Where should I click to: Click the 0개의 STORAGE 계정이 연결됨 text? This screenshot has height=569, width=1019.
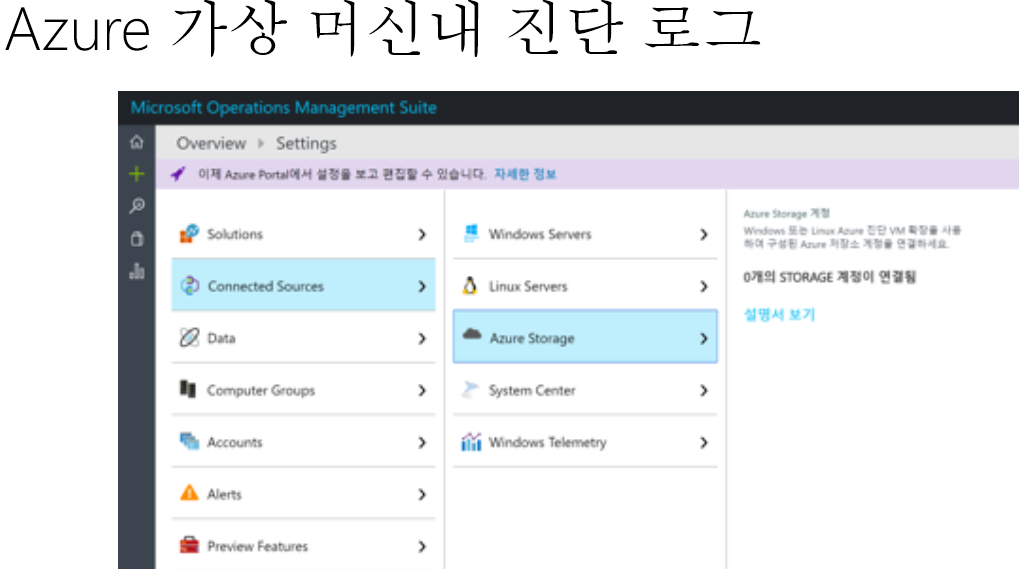point(830,277)
